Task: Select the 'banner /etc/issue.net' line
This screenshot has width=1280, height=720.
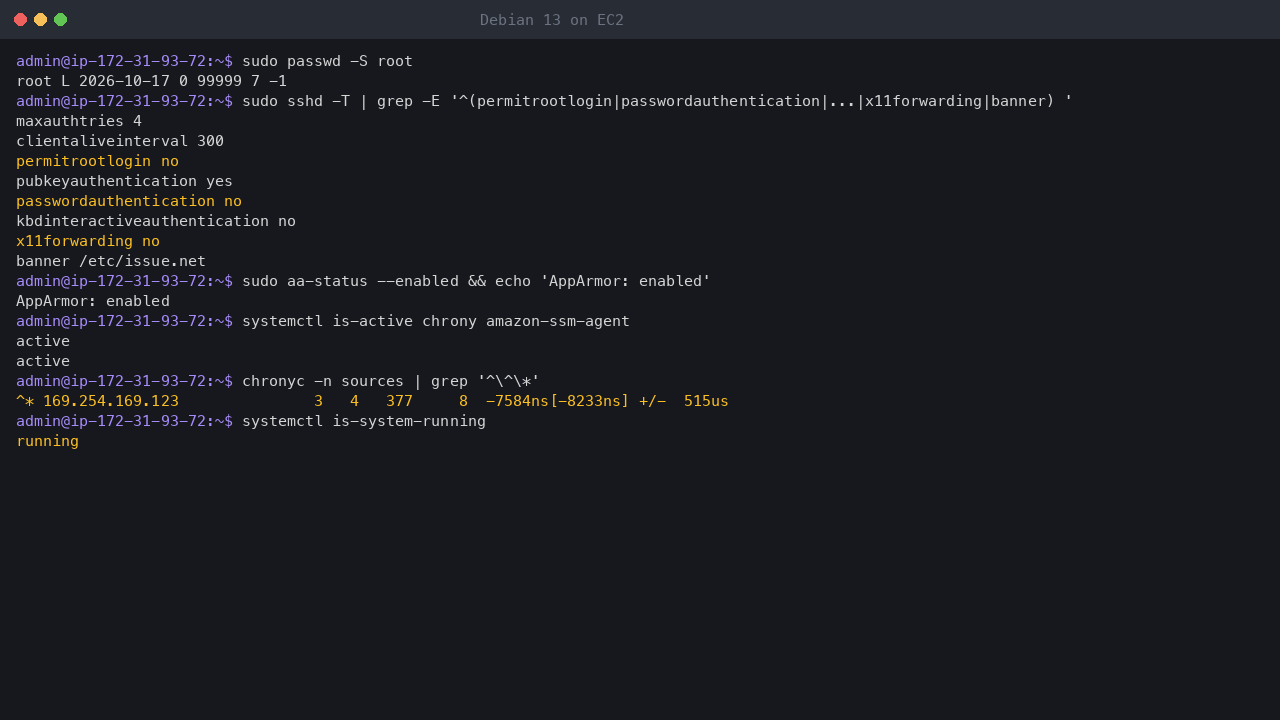Action: tap(111, 261)
